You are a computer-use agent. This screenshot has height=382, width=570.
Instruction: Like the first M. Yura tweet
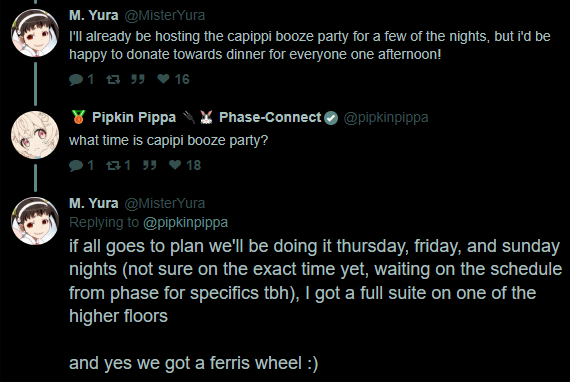[163, 79]
